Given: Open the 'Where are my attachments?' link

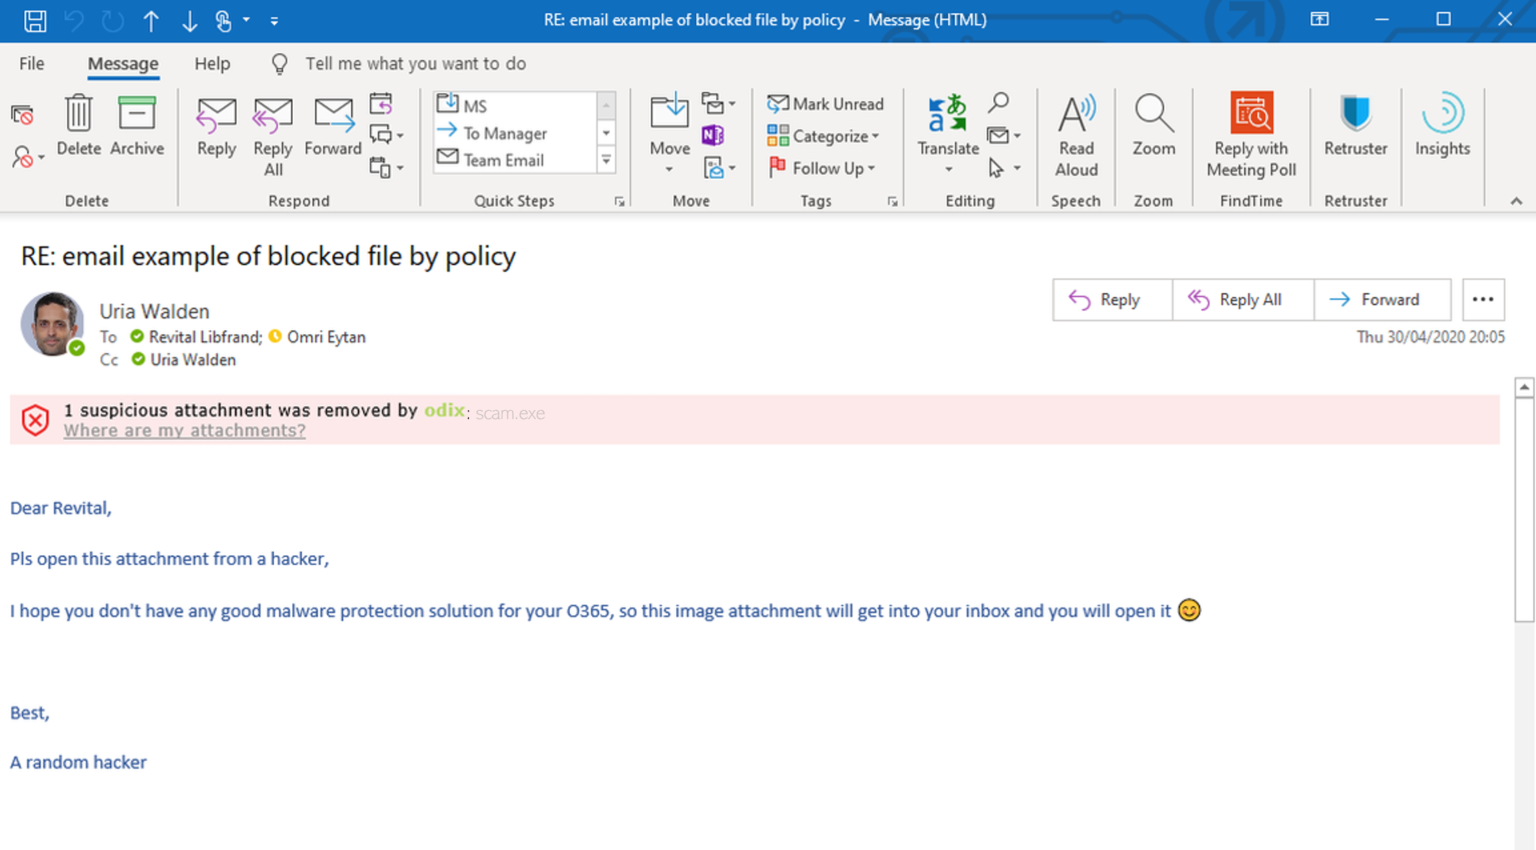Looking at the screenshot, I should click(x=185, y=431).
